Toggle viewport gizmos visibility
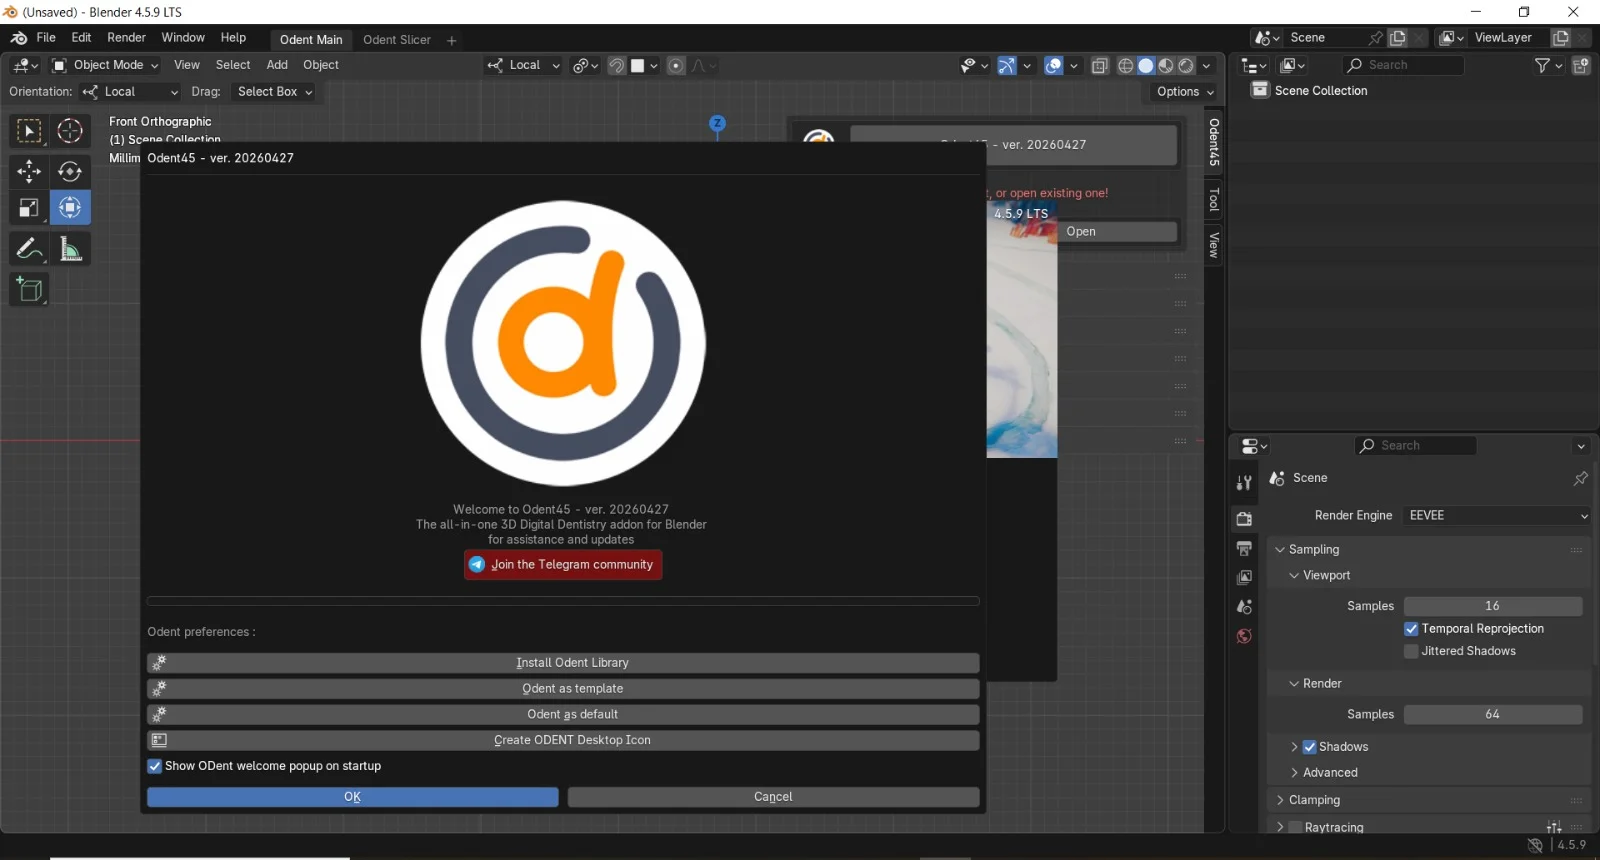This screenshot has height=860, width=1600. point(1007,66)
